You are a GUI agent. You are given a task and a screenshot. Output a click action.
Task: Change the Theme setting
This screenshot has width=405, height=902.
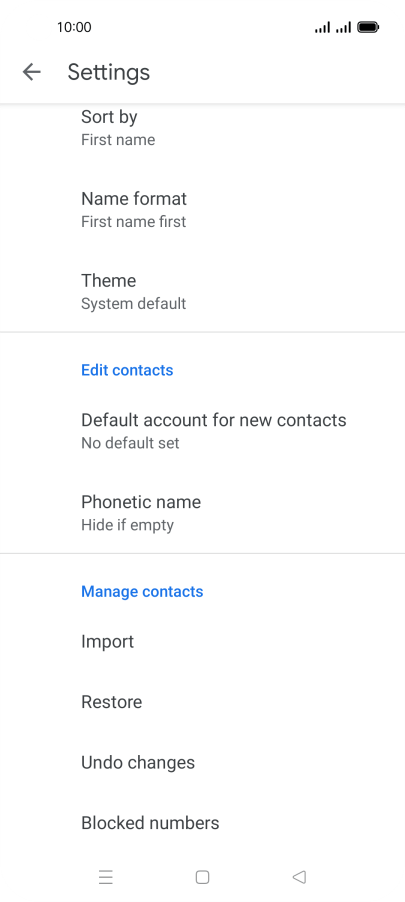coord(202,291)
